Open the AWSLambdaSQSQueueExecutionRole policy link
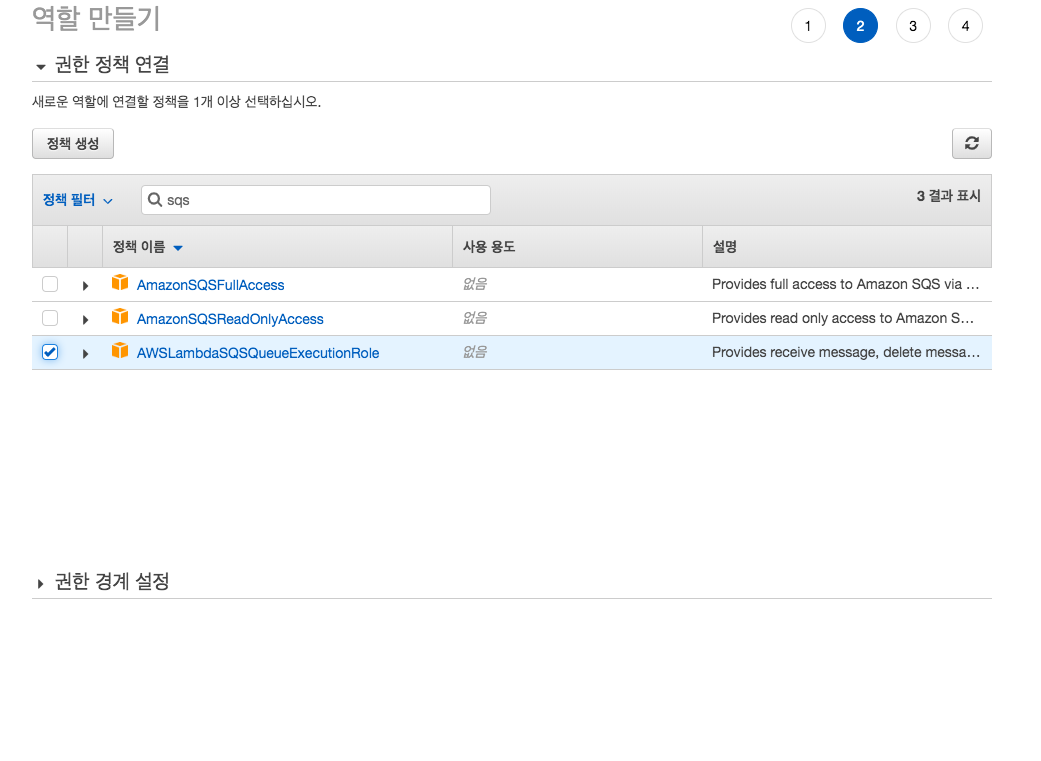 pos(258,353)
